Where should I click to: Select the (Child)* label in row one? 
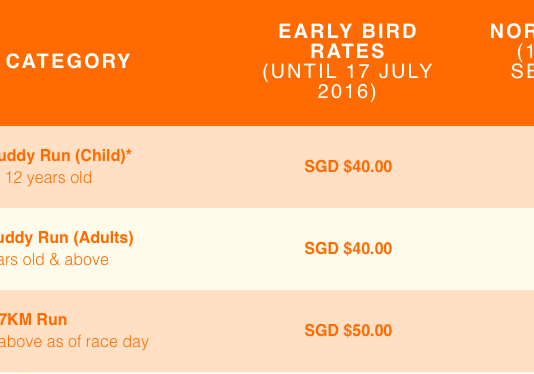103,156
